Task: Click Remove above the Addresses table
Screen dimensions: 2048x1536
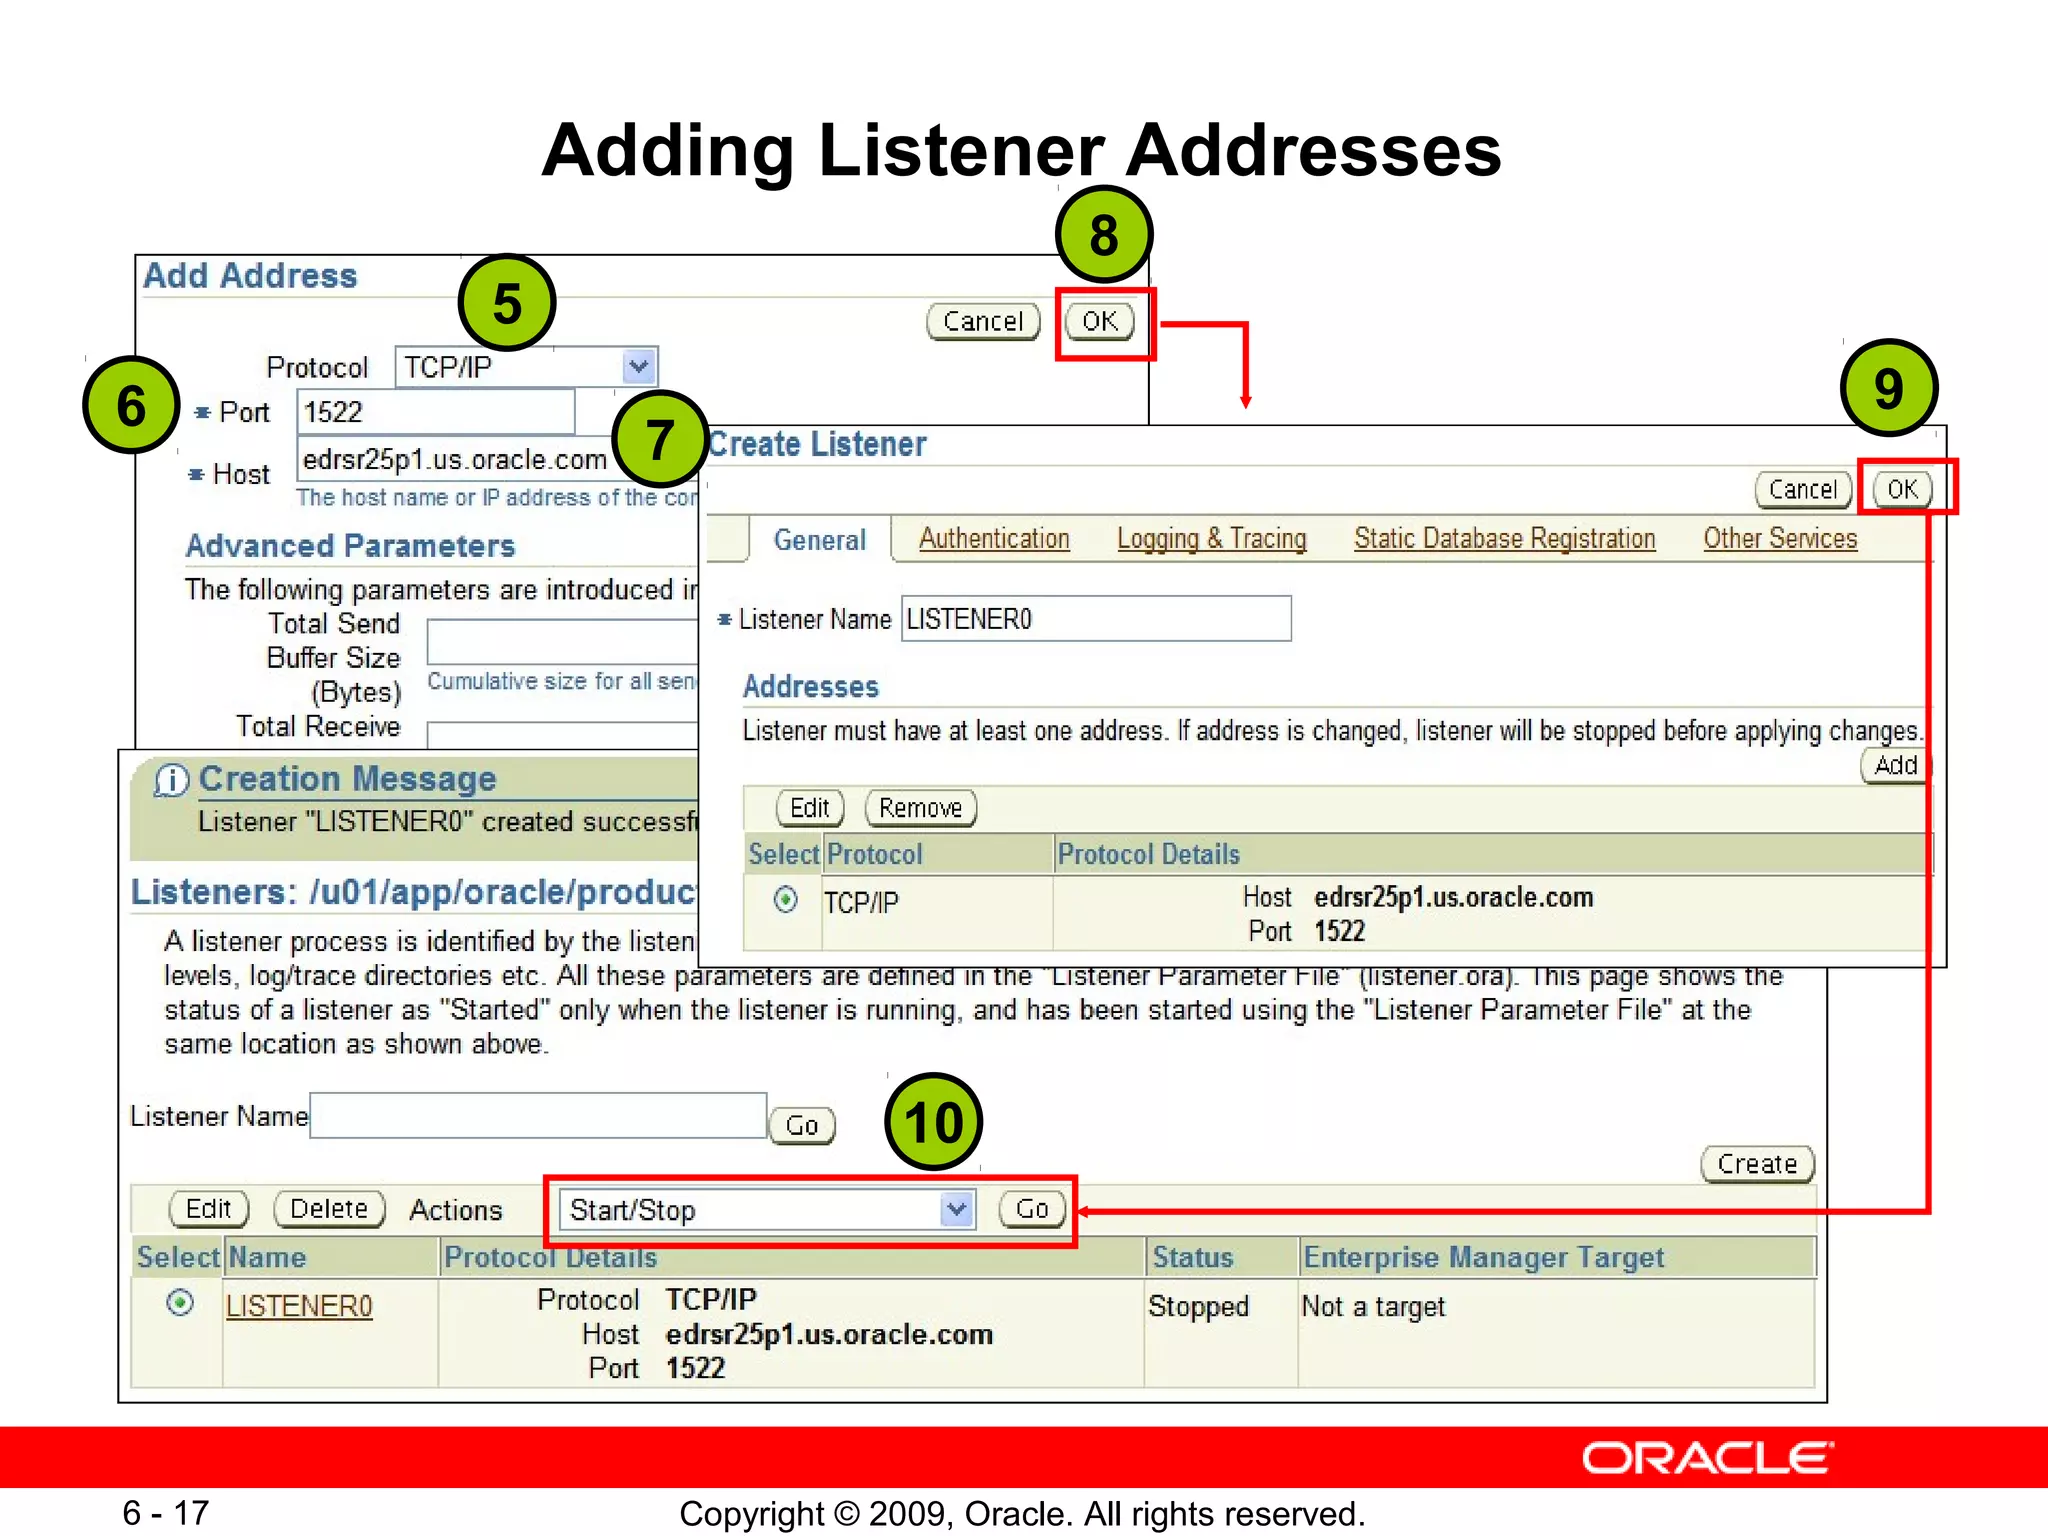Action: [920, 807]
